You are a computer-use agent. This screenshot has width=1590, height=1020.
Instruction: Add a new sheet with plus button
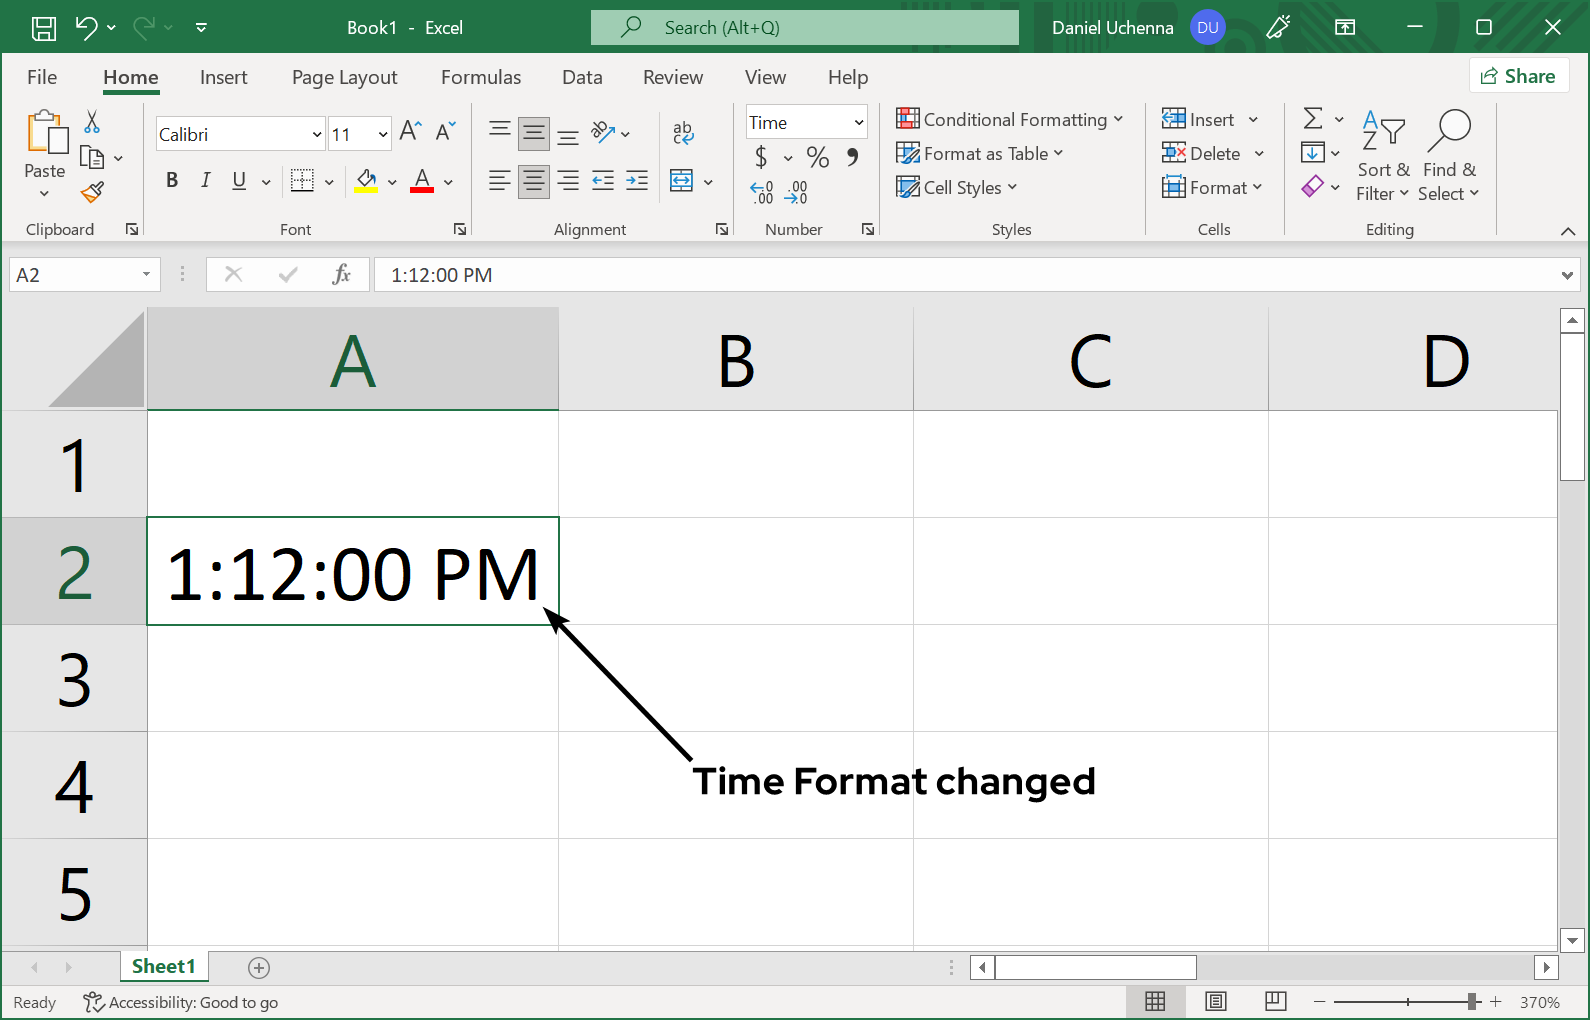click(x=259, y=967)
